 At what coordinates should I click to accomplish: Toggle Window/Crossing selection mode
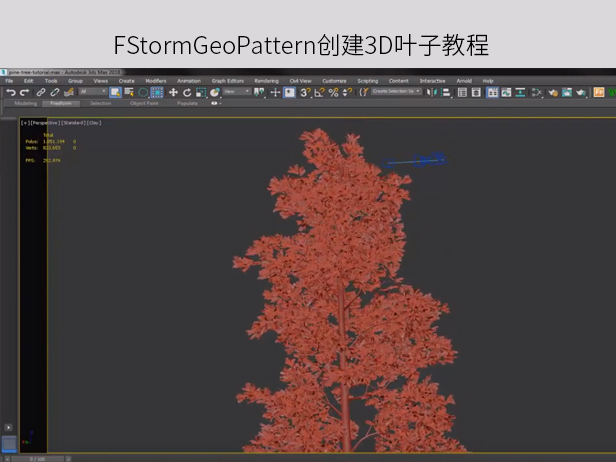coord(157,92)
